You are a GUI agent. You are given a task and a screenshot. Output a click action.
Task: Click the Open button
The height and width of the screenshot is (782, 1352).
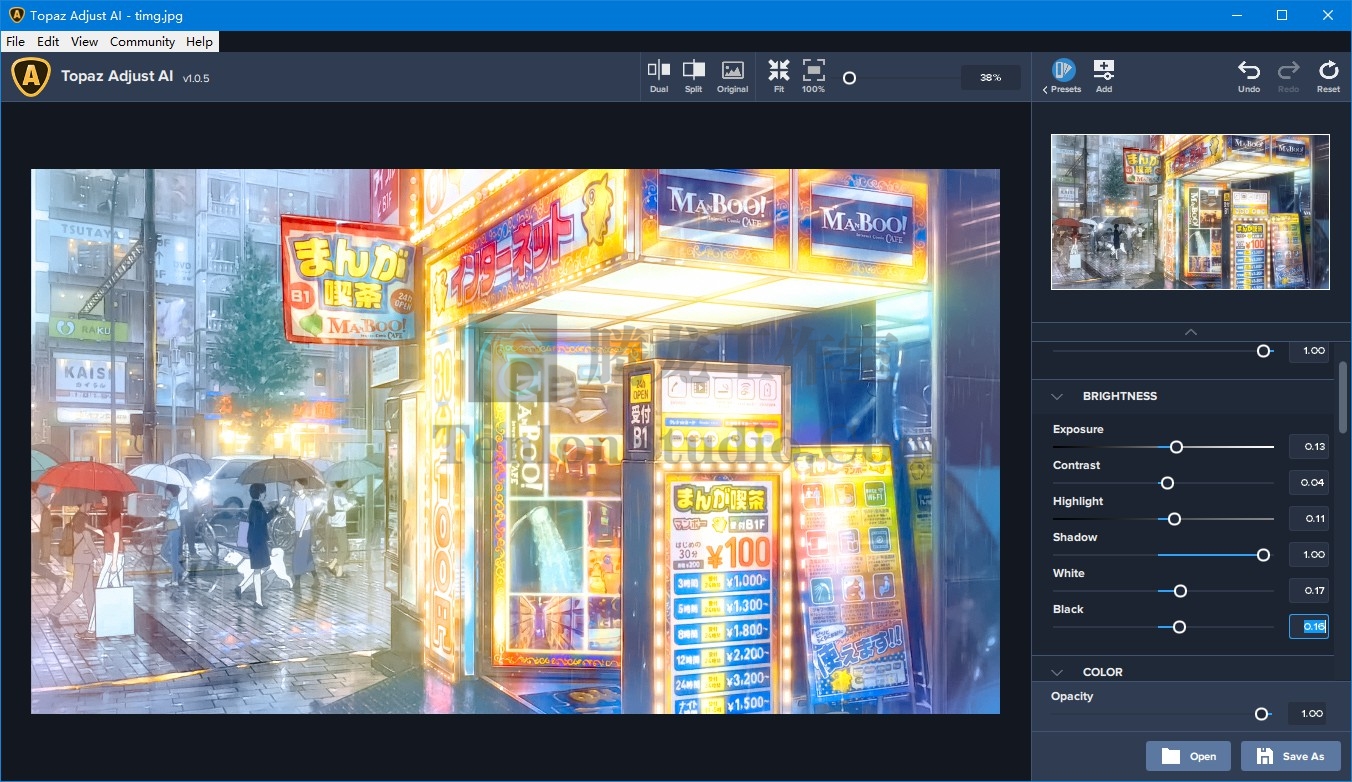pyautogui.click(x=1189, y=756)
